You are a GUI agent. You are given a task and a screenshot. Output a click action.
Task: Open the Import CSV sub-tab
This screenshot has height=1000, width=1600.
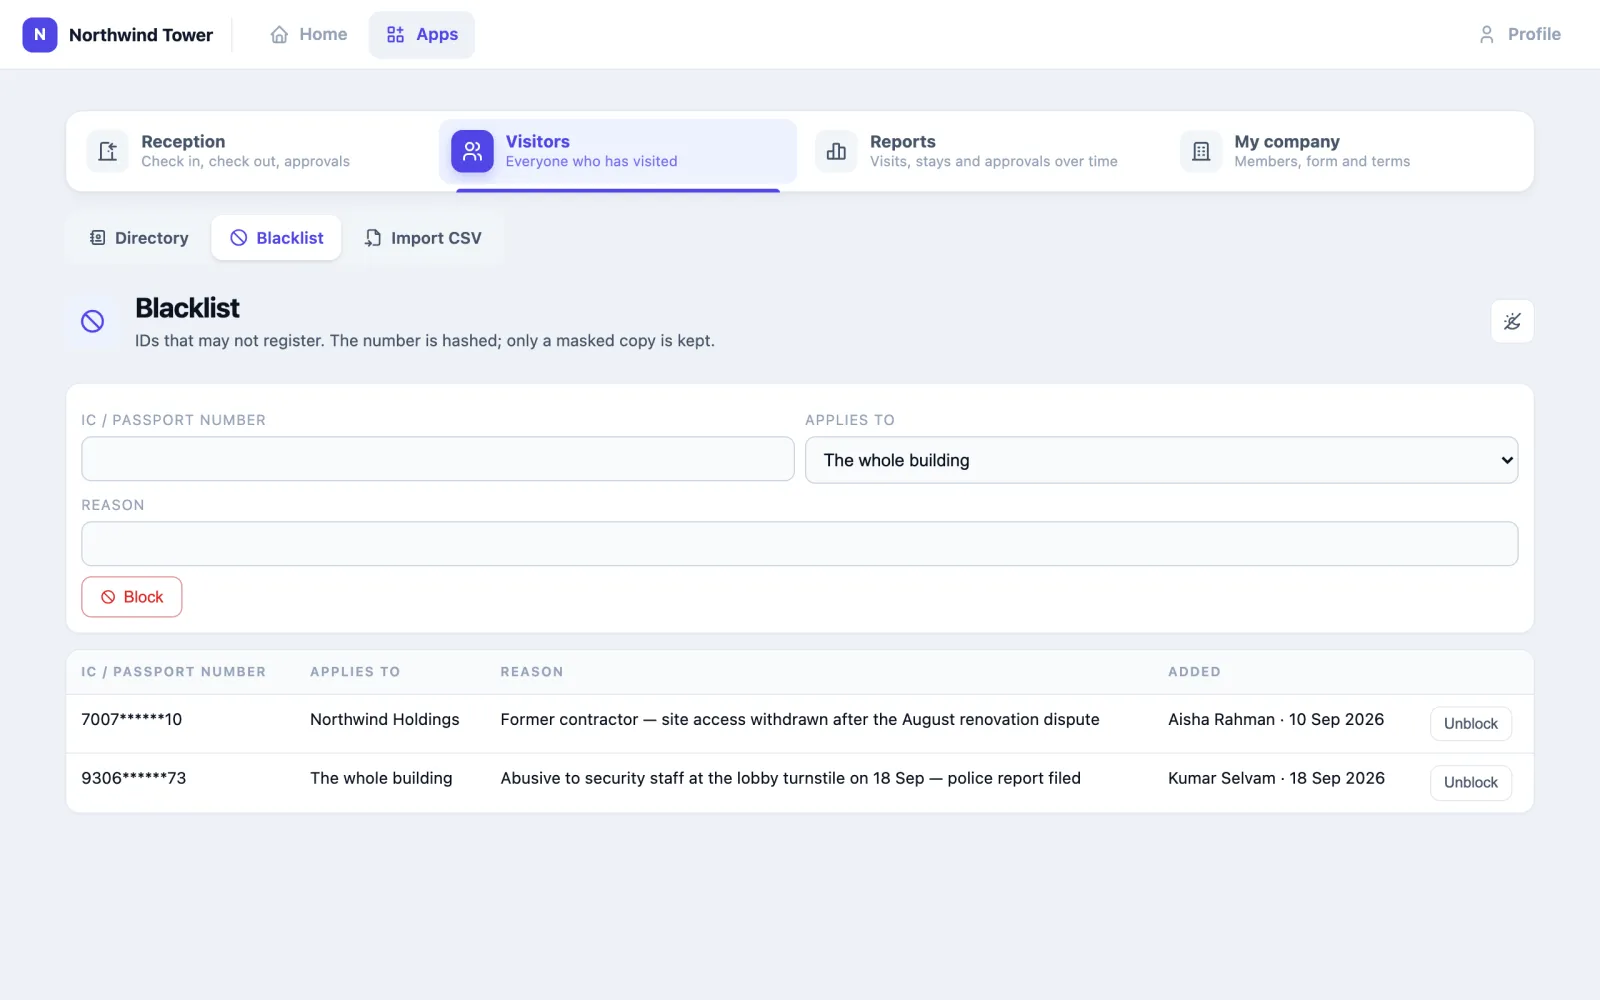423,238
